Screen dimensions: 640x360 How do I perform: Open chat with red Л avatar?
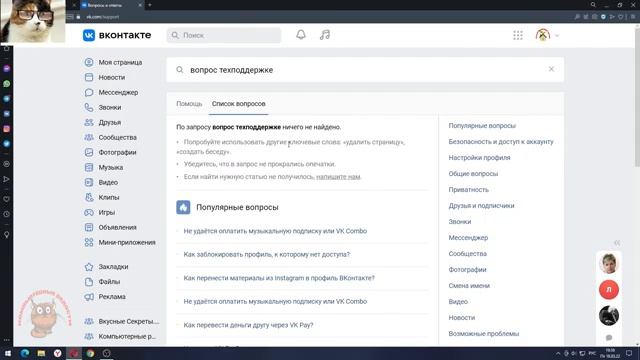609,289
